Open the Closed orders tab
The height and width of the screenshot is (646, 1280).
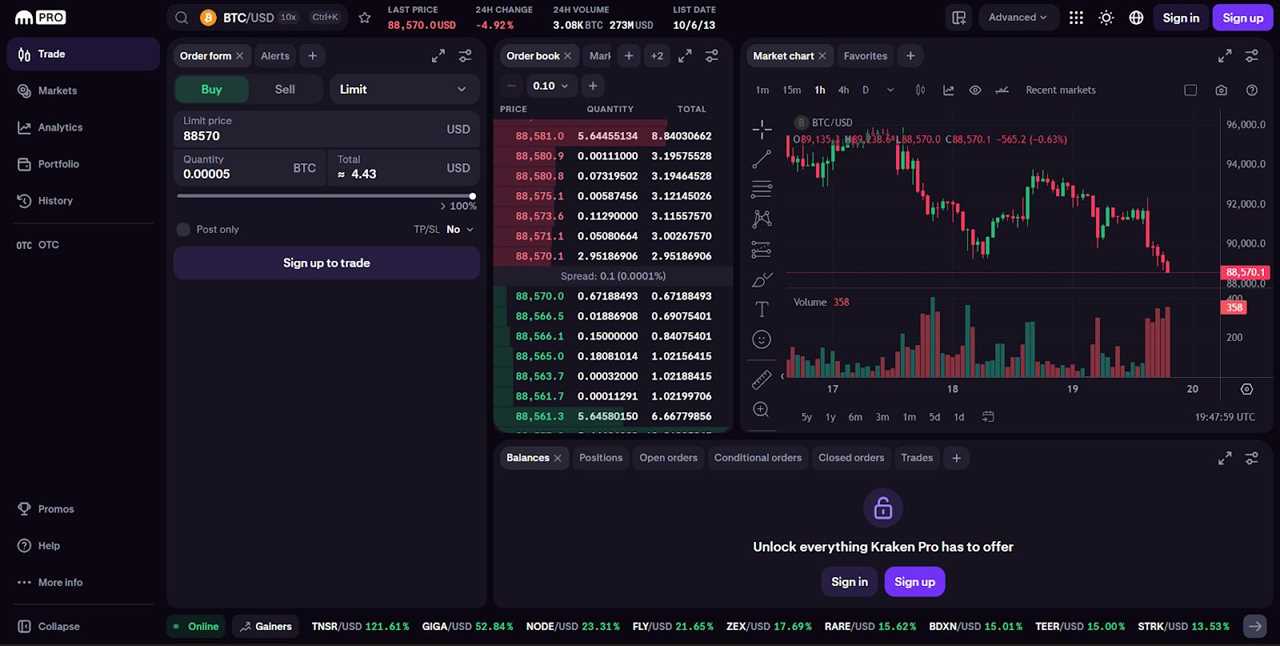tap(851, 457)
